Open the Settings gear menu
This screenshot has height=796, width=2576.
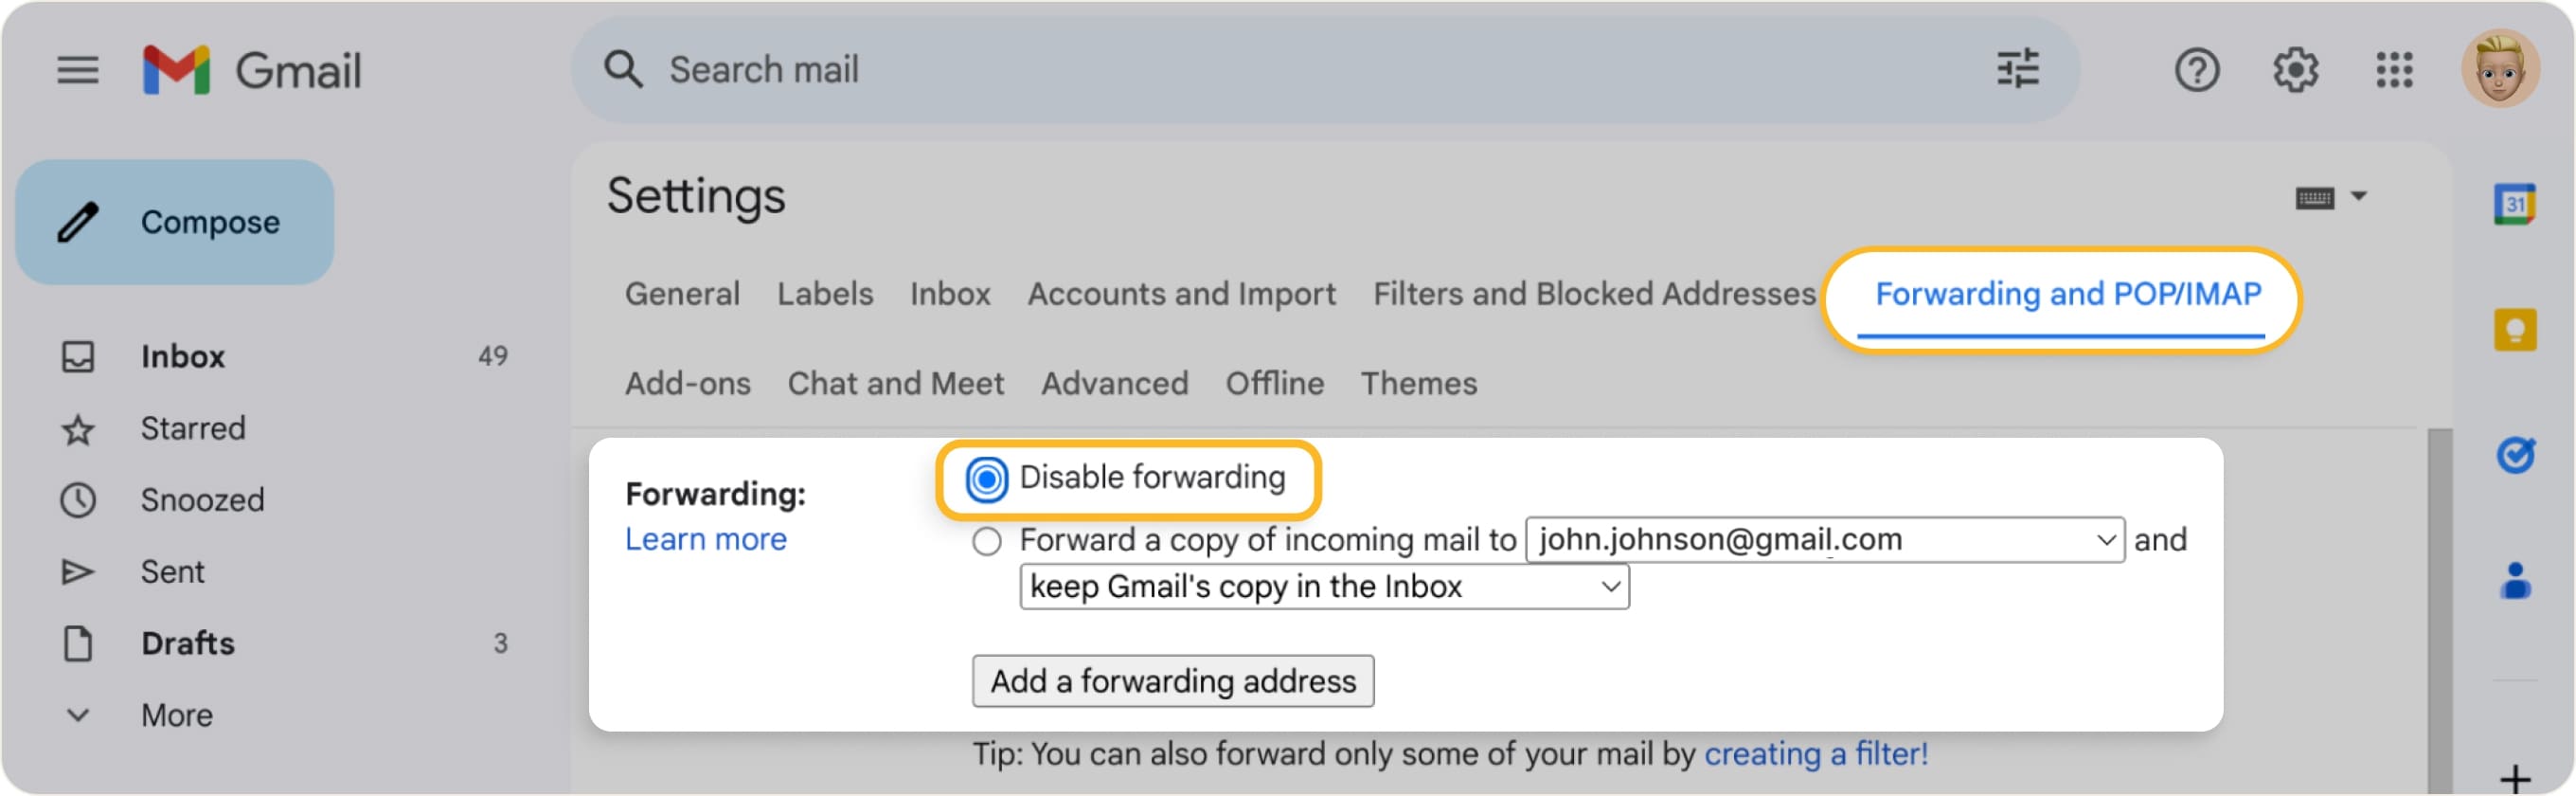(2296, 70)
